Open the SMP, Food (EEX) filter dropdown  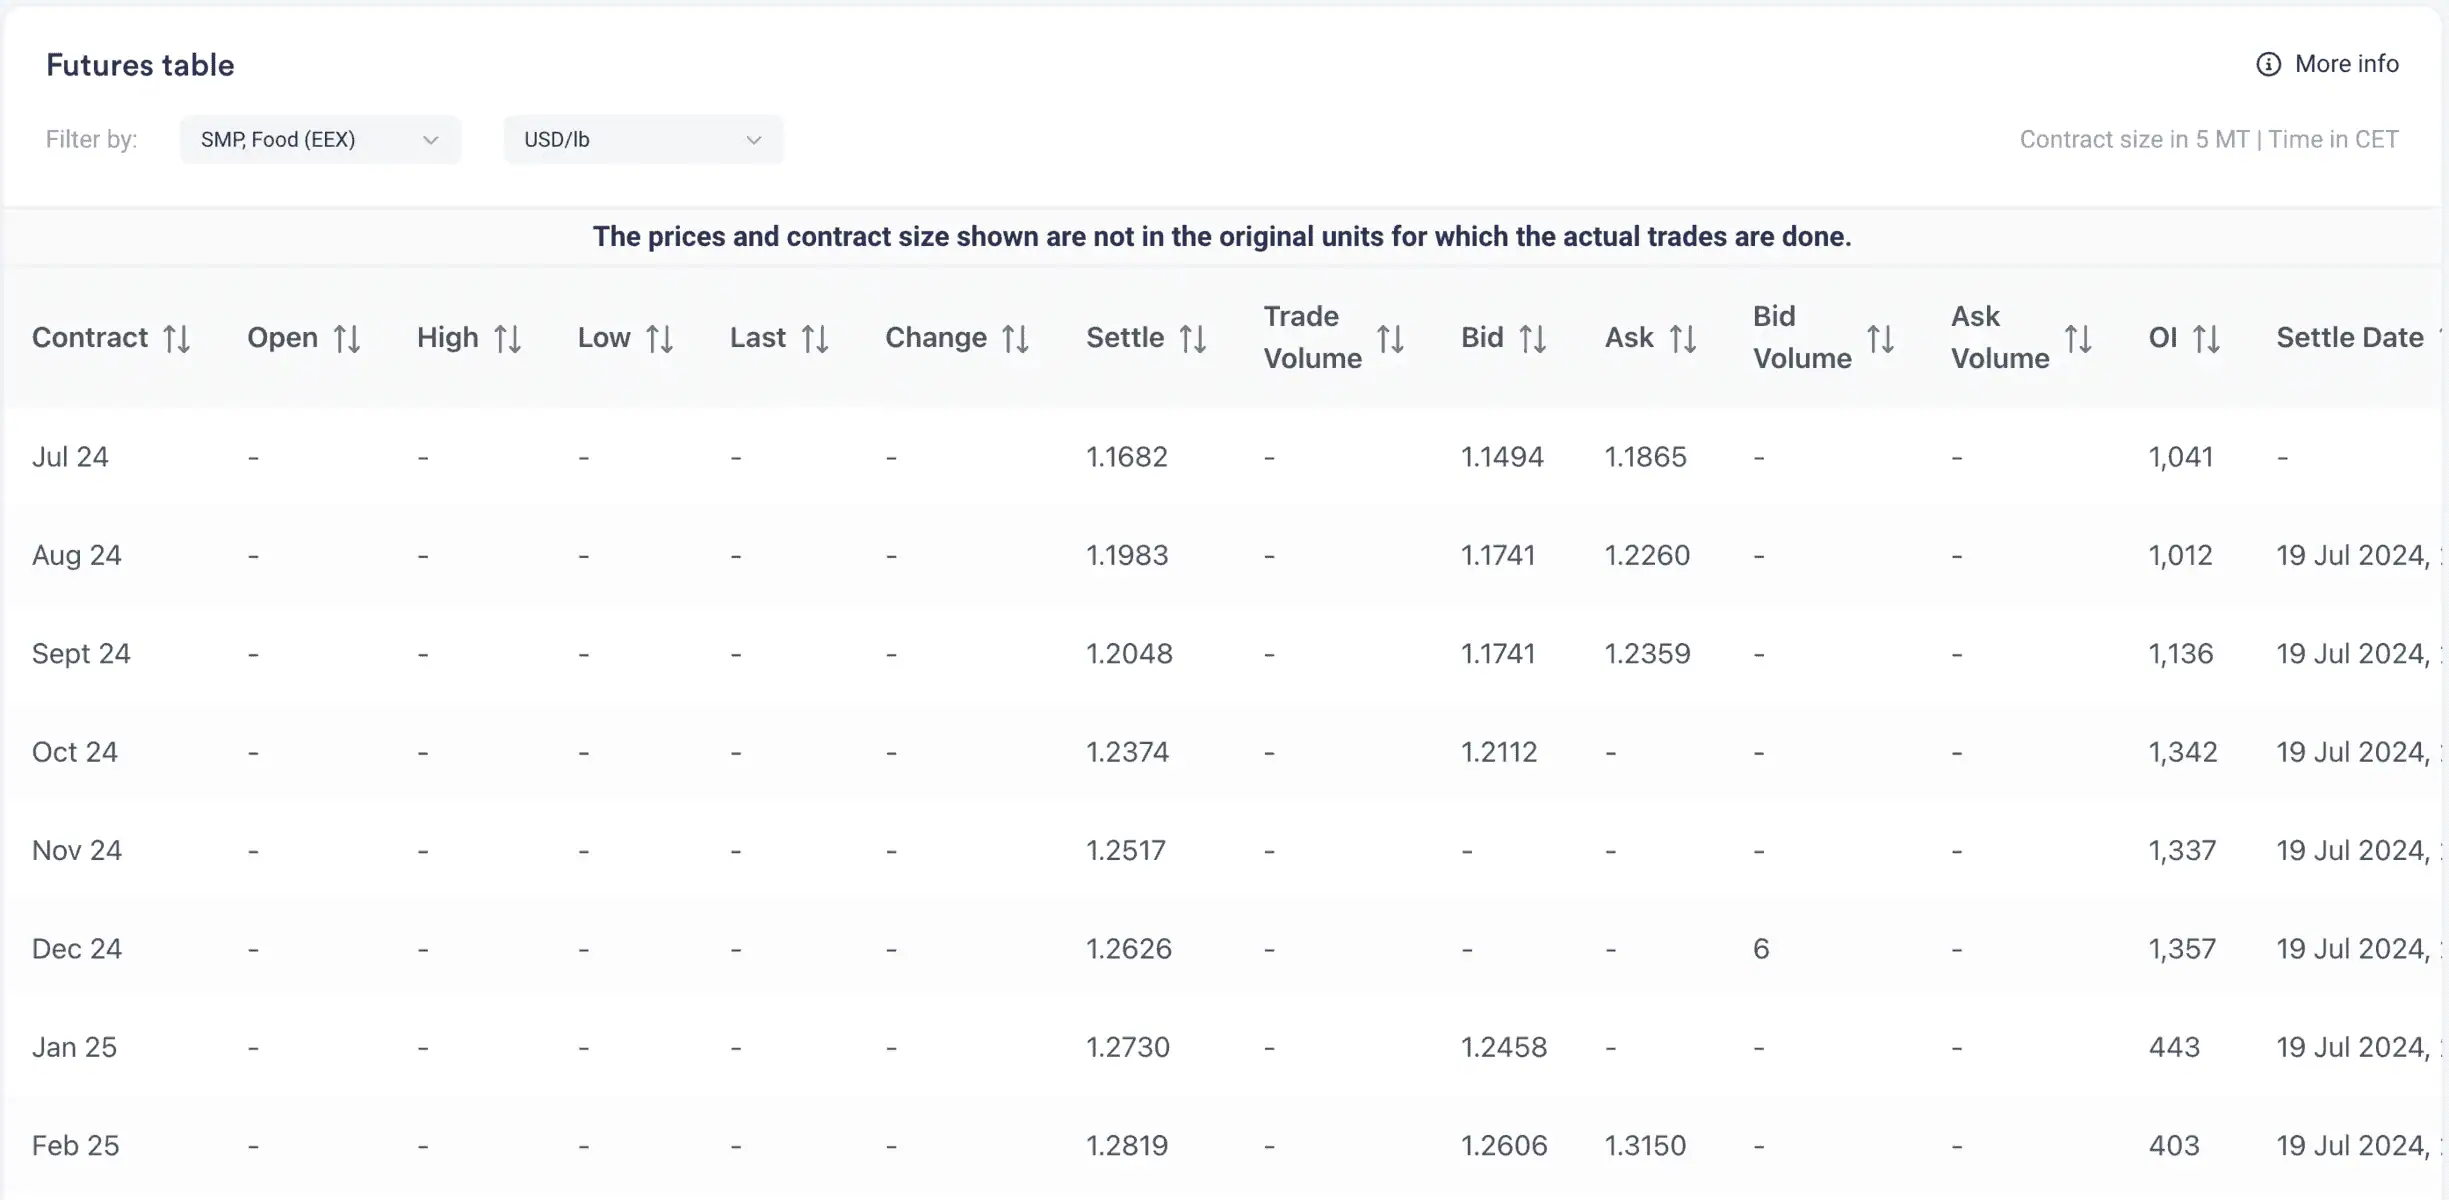click(320, 140)
